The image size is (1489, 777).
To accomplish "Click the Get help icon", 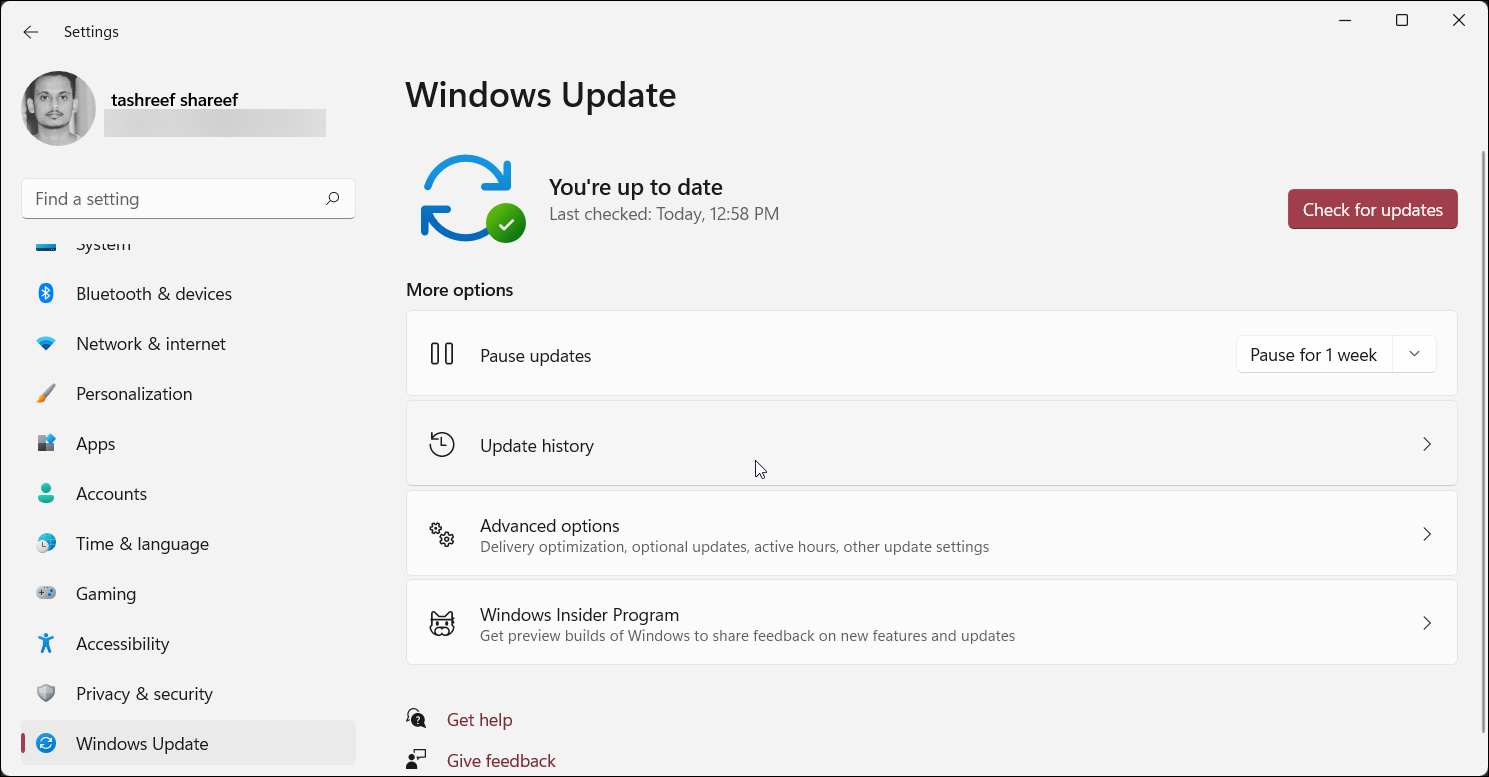I will coord(416,719).
